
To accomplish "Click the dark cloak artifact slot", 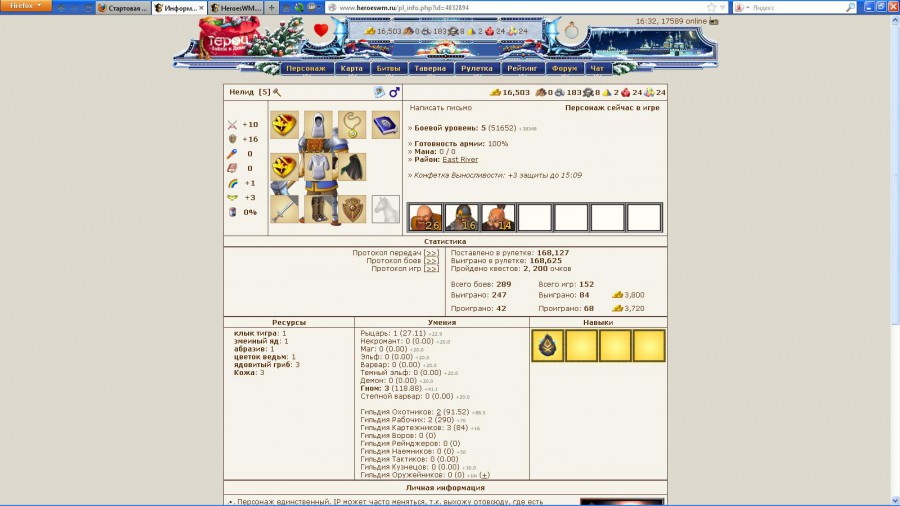I will (352, 167).
